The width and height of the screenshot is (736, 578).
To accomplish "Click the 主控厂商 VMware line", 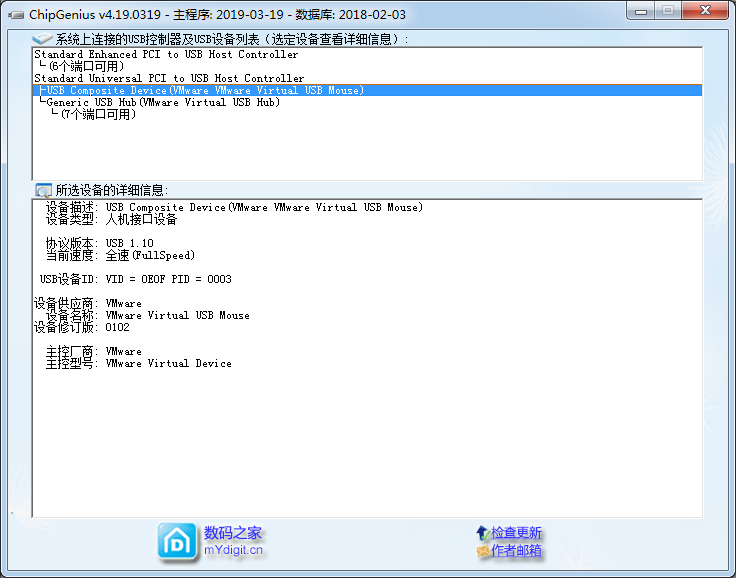I will 93,351.
